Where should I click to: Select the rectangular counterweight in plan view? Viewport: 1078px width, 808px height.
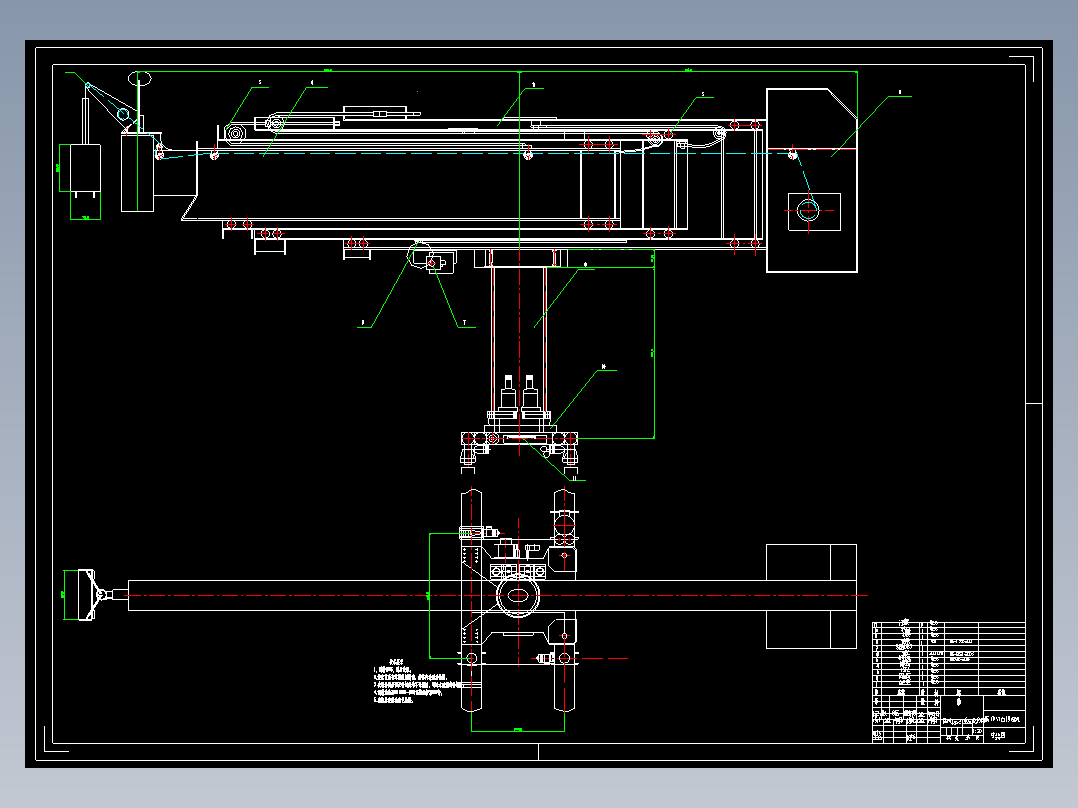(811, 596)
